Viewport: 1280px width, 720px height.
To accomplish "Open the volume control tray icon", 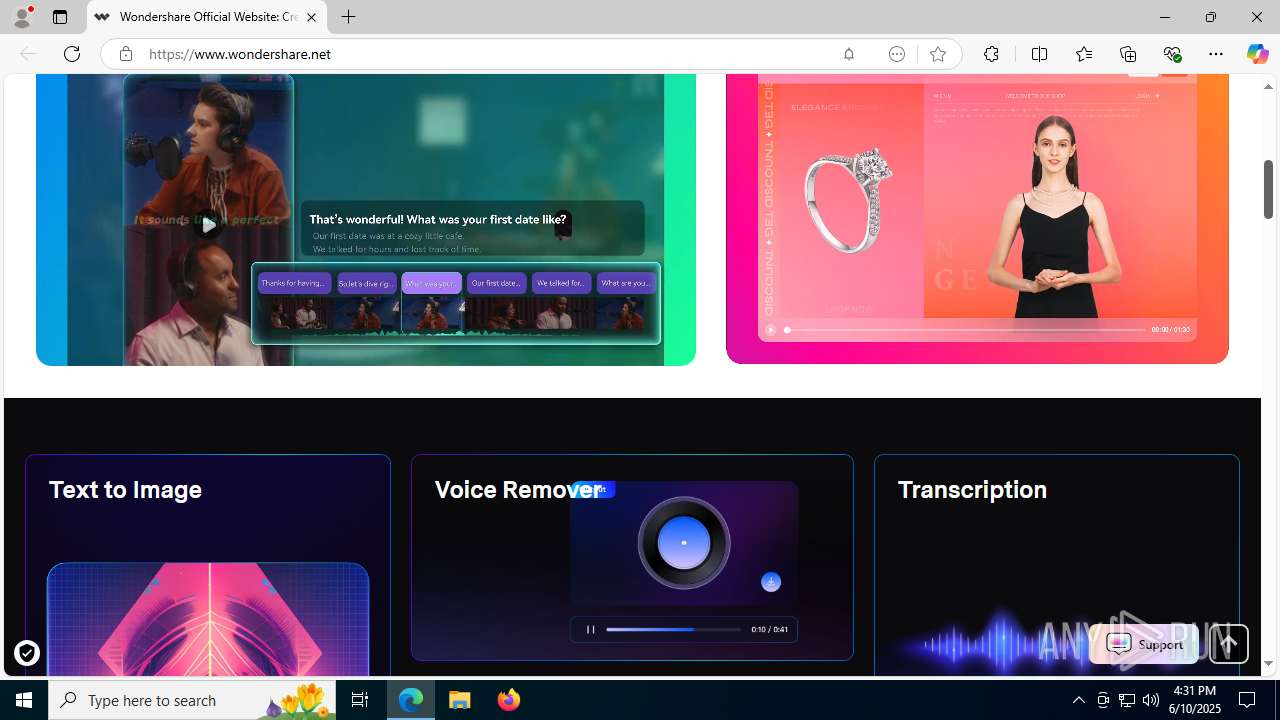I will point(1151,700).
